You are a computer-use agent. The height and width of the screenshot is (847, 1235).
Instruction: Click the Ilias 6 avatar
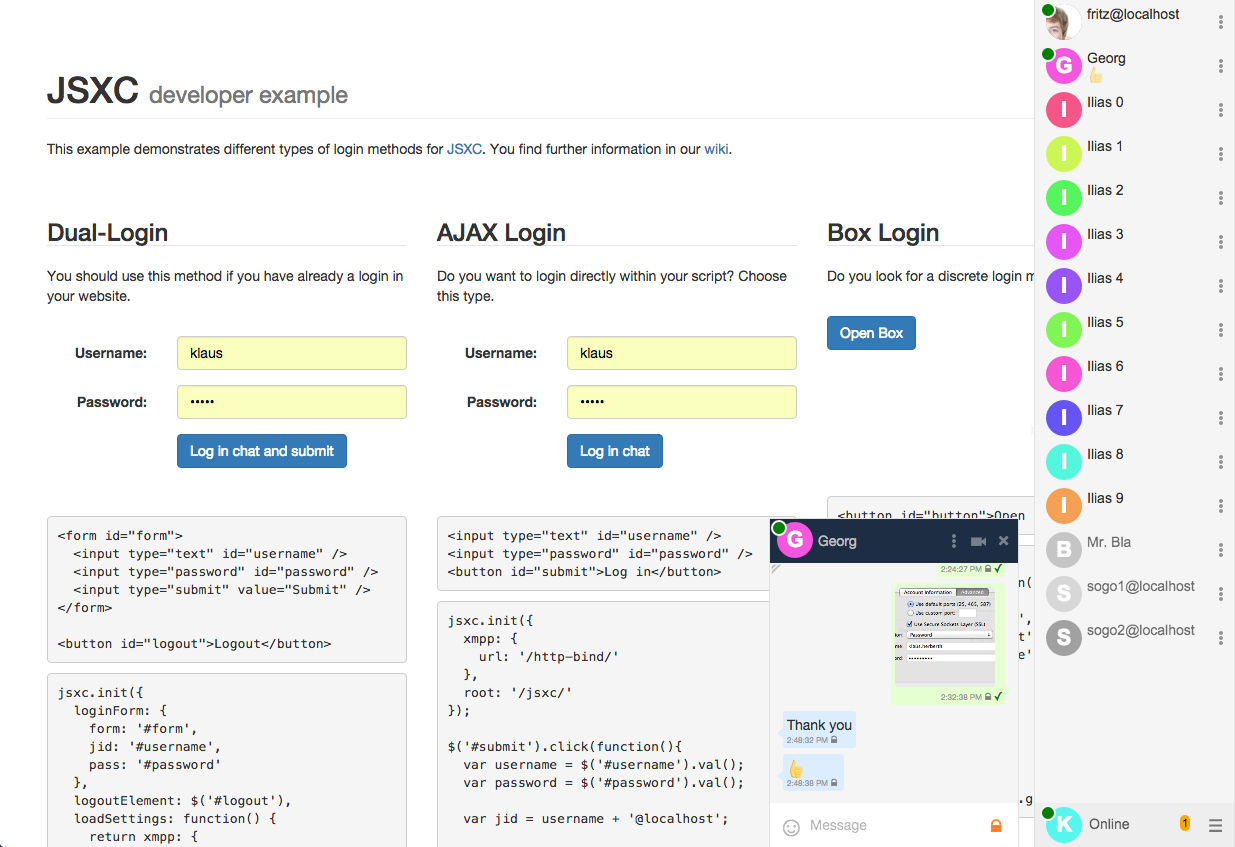pyautogui.click(x=1063, y=374)
